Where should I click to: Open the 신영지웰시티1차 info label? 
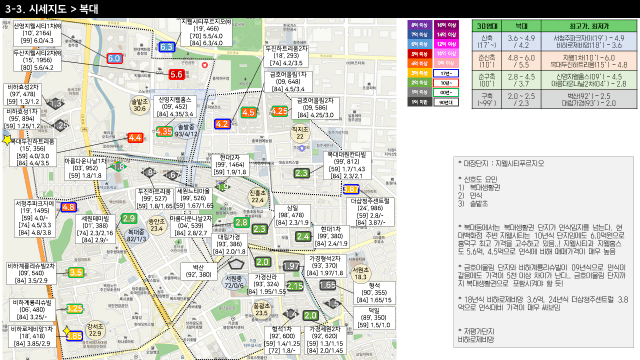point(37,33)
